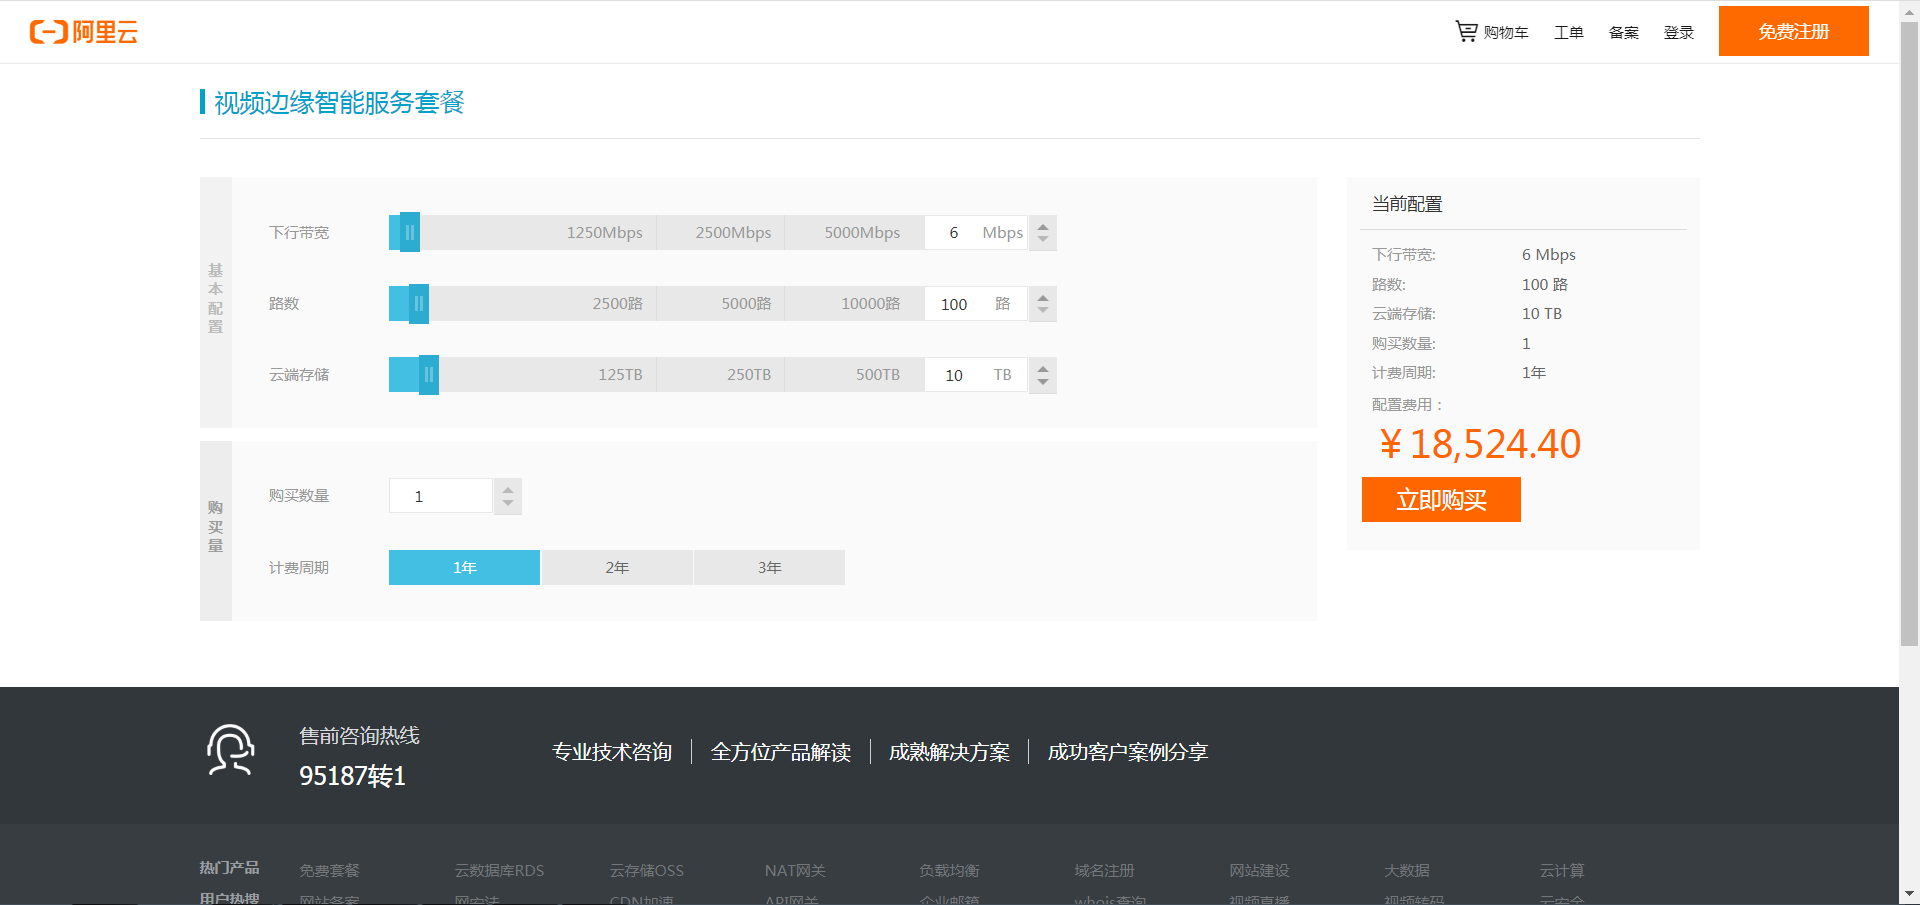Click the ¥18,524.40 price text

pyautogui.click(x=1480, y=444)
